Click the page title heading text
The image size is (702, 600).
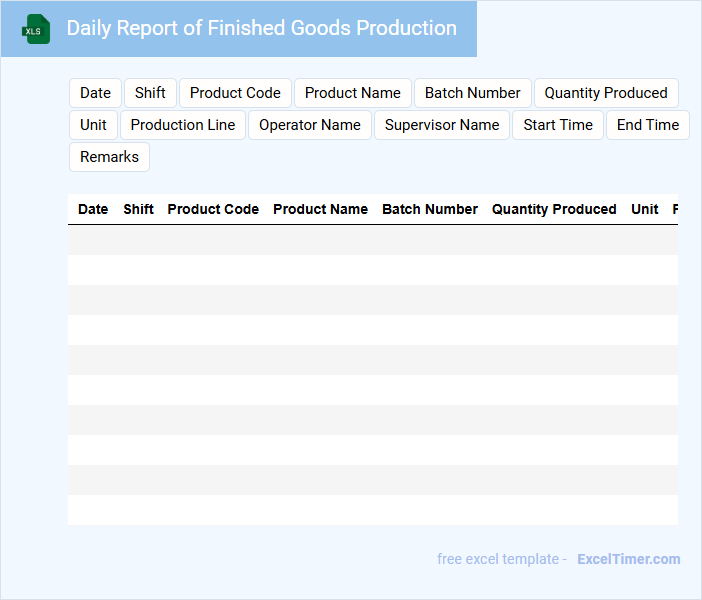261,28
